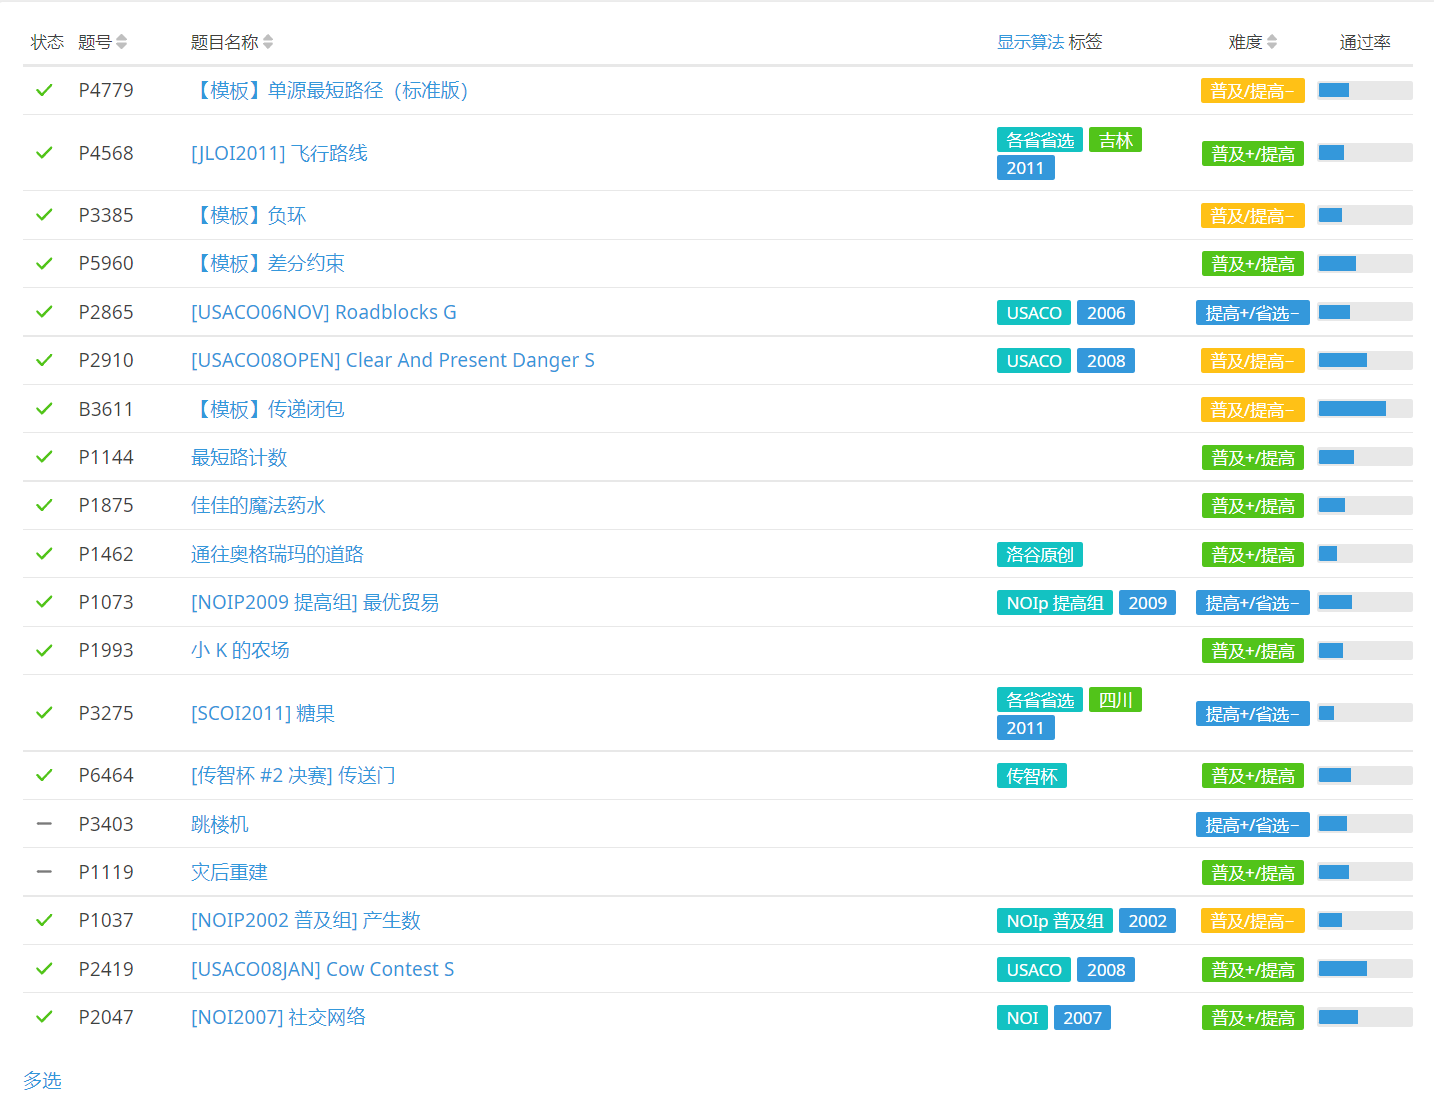Click the 2009 year tag for P1073
This screenshot has width=1434, height=1114.
coord(1147,603)
